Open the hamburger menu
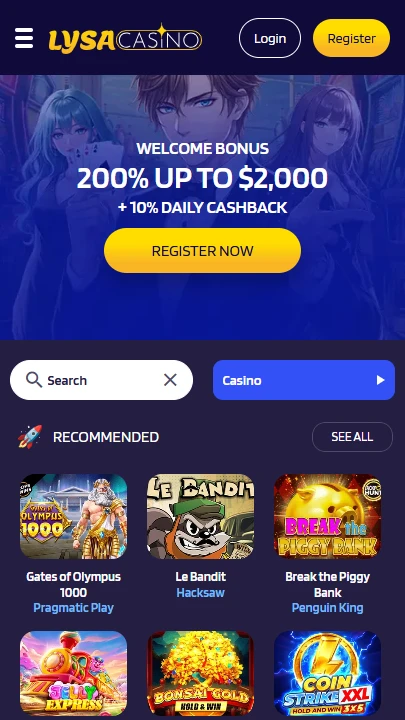Screen dimensions: 405x720 24,38
